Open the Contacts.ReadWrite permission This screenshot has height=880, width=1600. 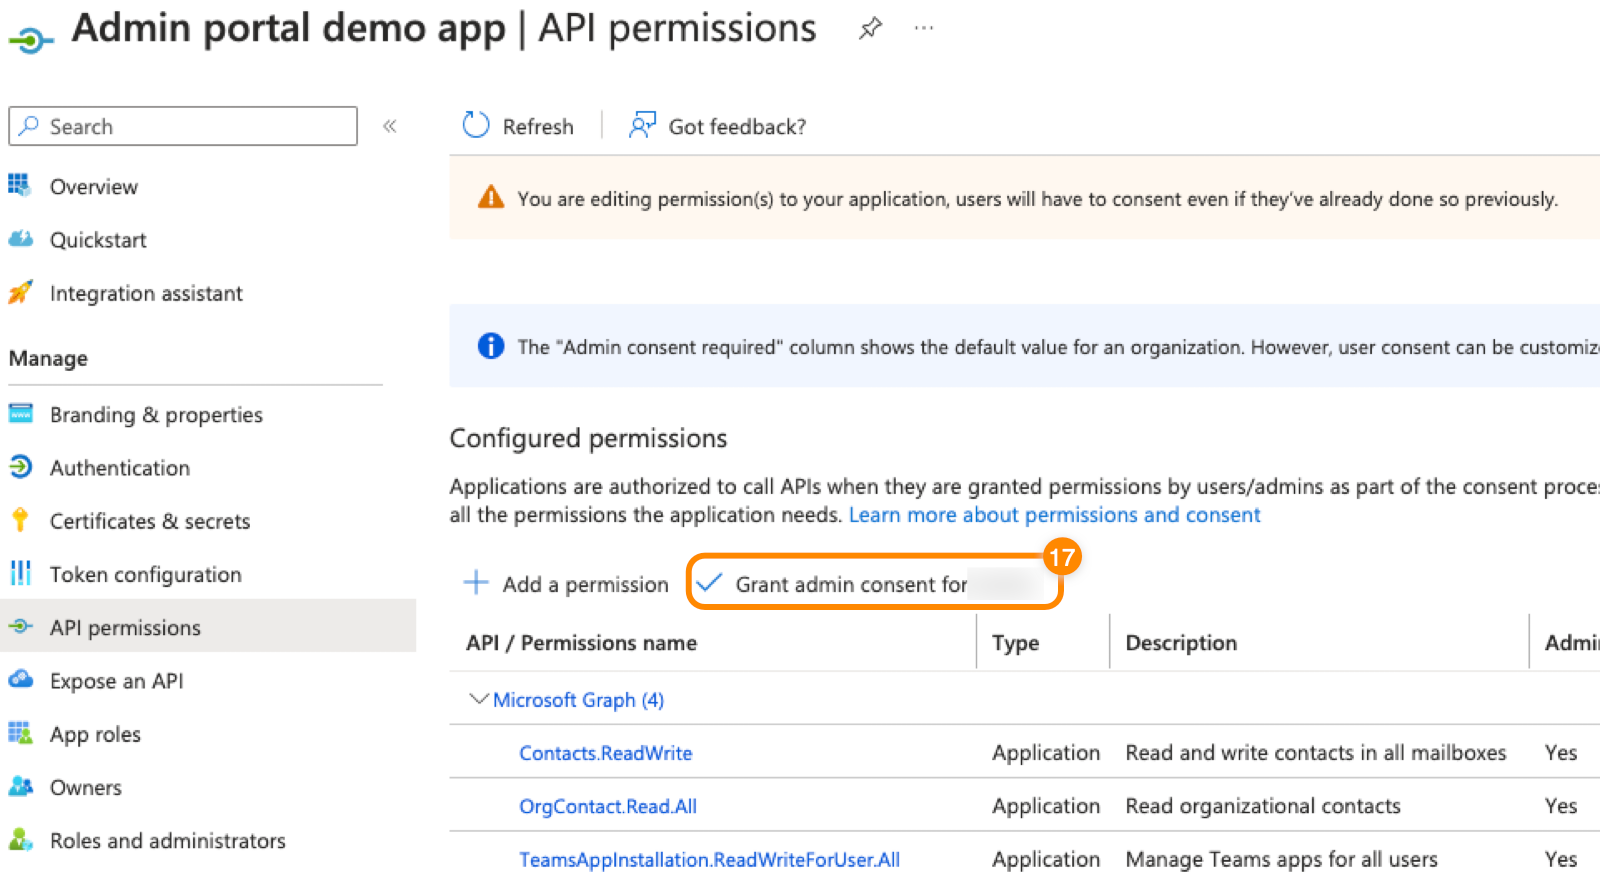point(606,753)
